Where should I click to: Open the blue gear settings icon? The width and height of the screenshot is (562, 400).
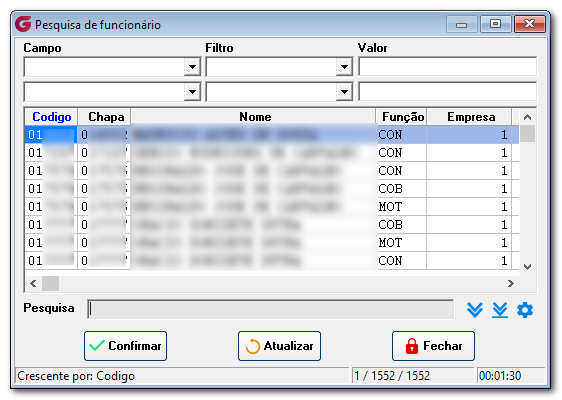pyautogui.click(x=525, y=310)
